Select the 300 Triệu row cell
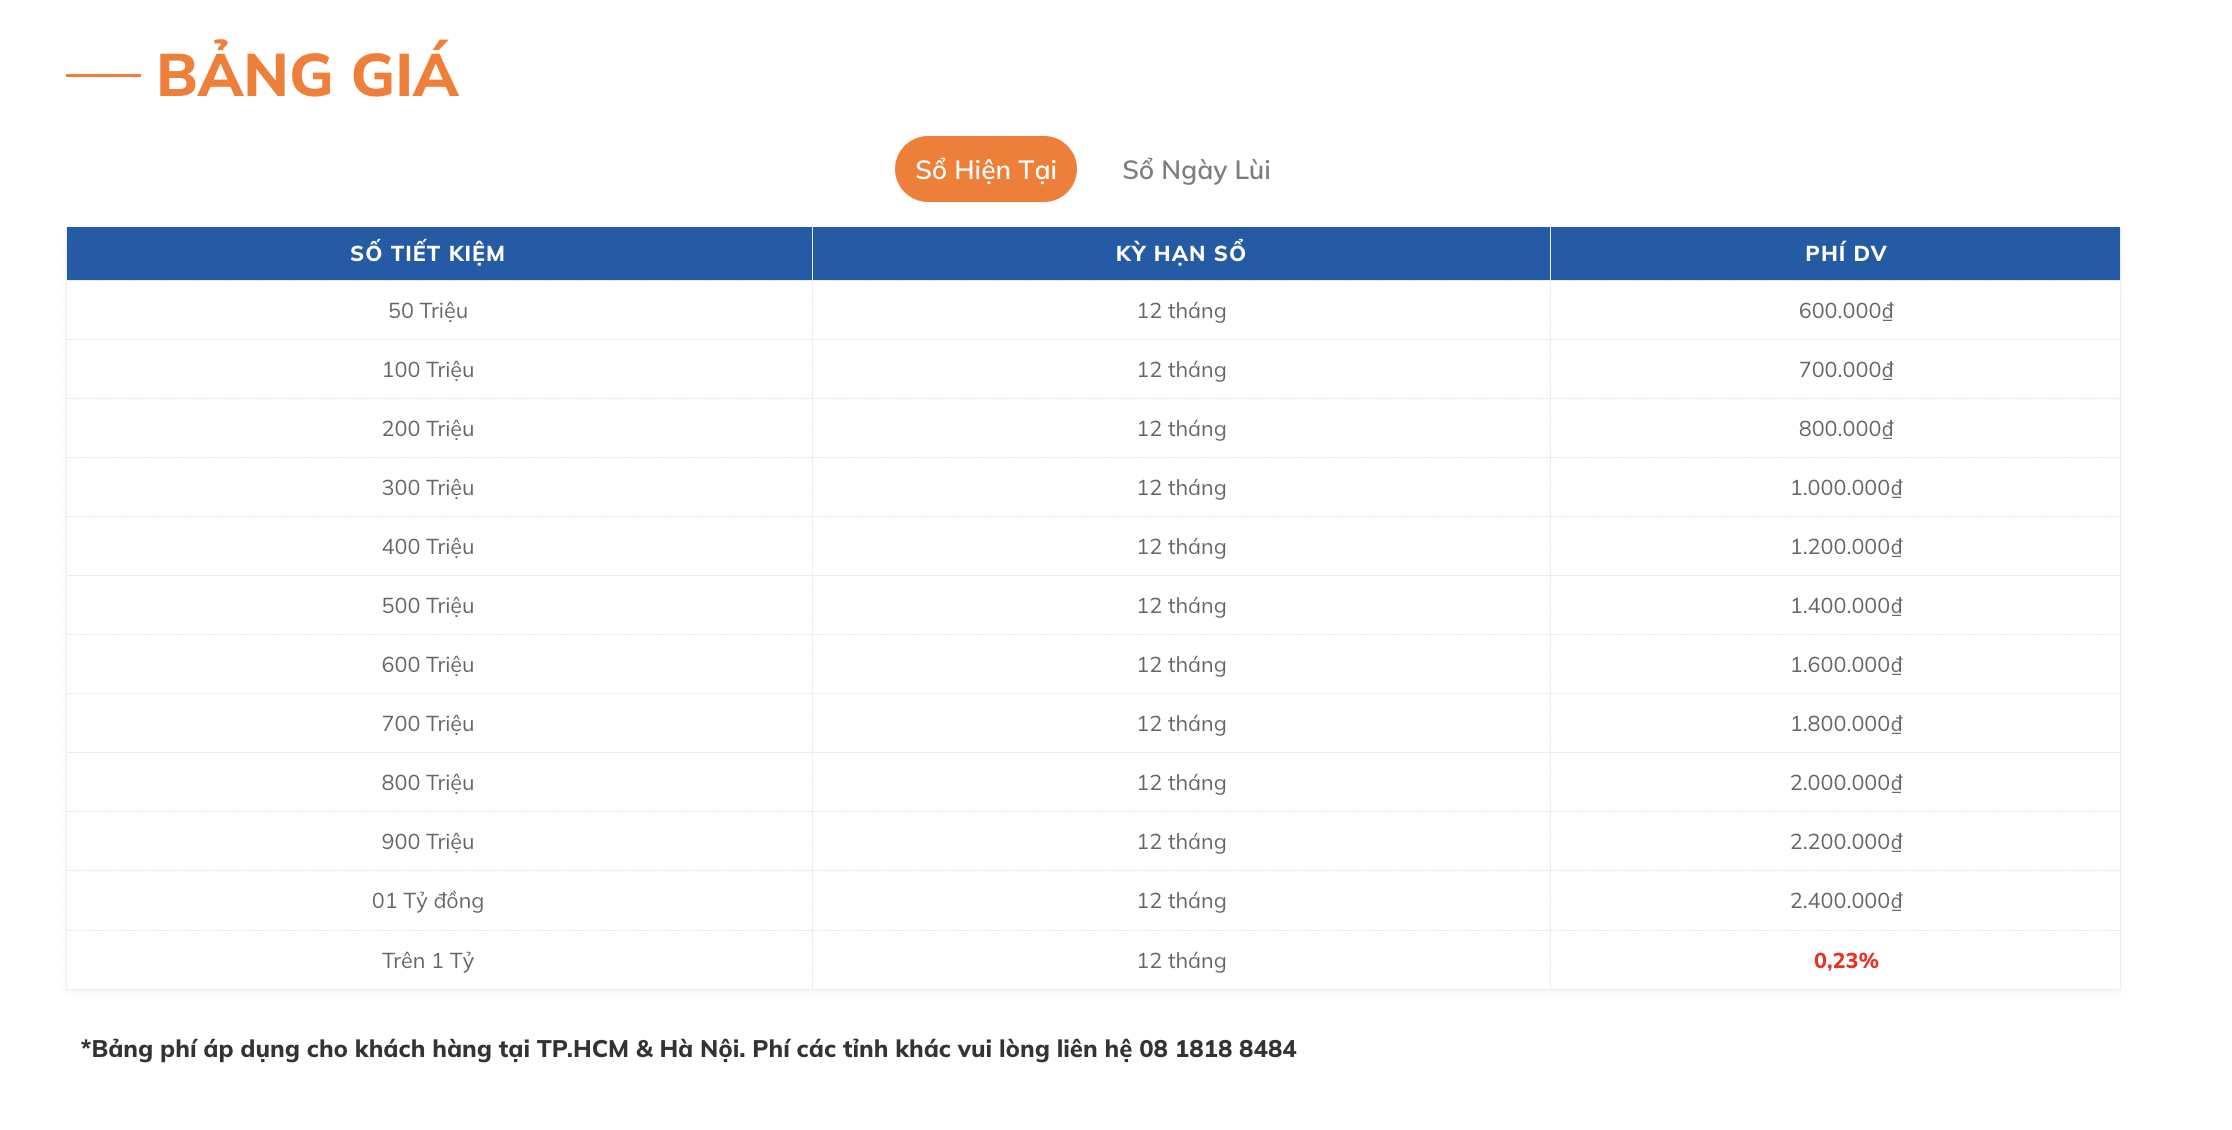 (428, 488)
